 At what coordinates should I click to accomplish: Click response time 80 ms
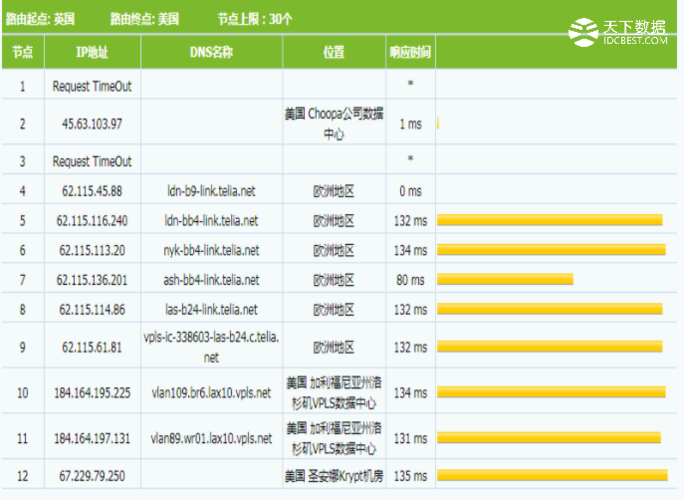point(410,280)
